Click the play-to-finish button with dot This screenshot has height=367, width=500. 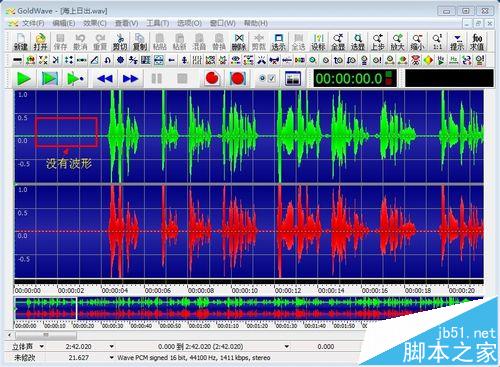point(76,79)
